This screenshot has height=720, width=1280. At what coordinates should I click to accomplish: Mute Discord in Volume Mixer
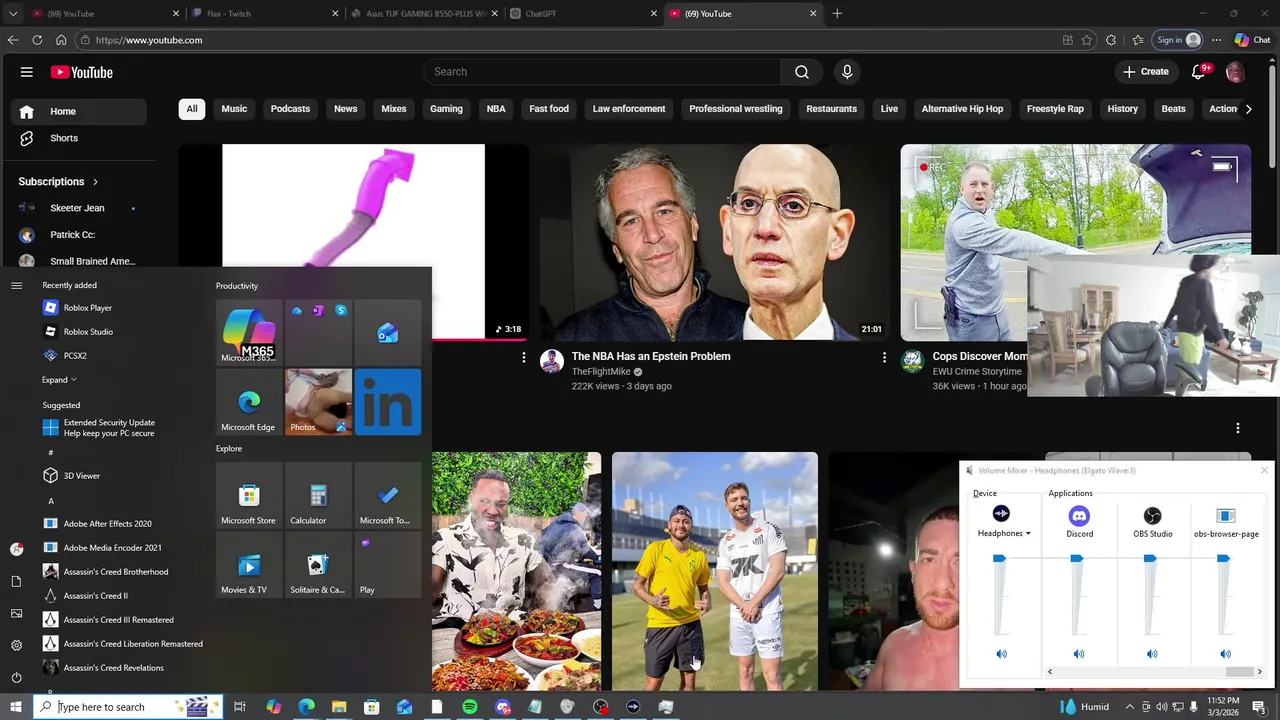1078,654
